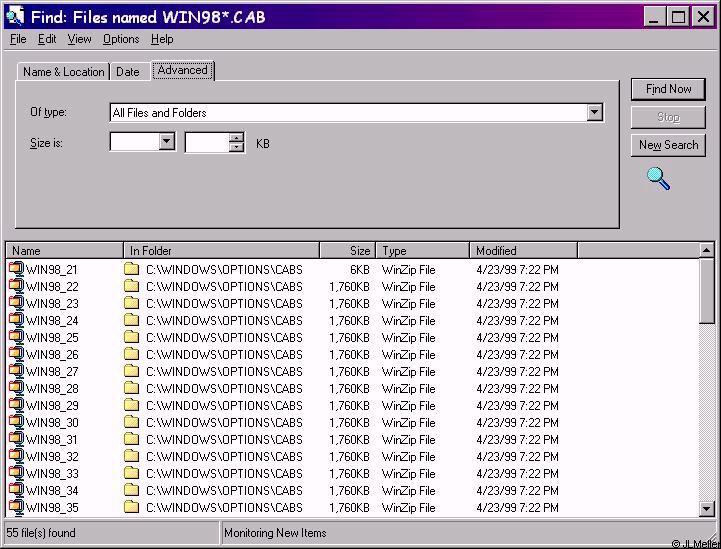Click the folder icon in the WIN98_24 row
The height and width of the screenshot is (549, 721).
click(x=132, y=320)
